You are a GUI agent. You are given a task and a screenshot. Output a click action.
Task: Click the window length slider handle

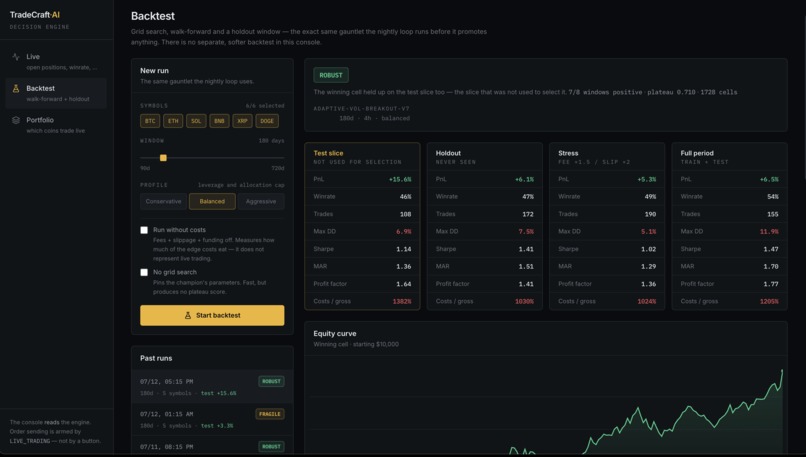point(163,158)
